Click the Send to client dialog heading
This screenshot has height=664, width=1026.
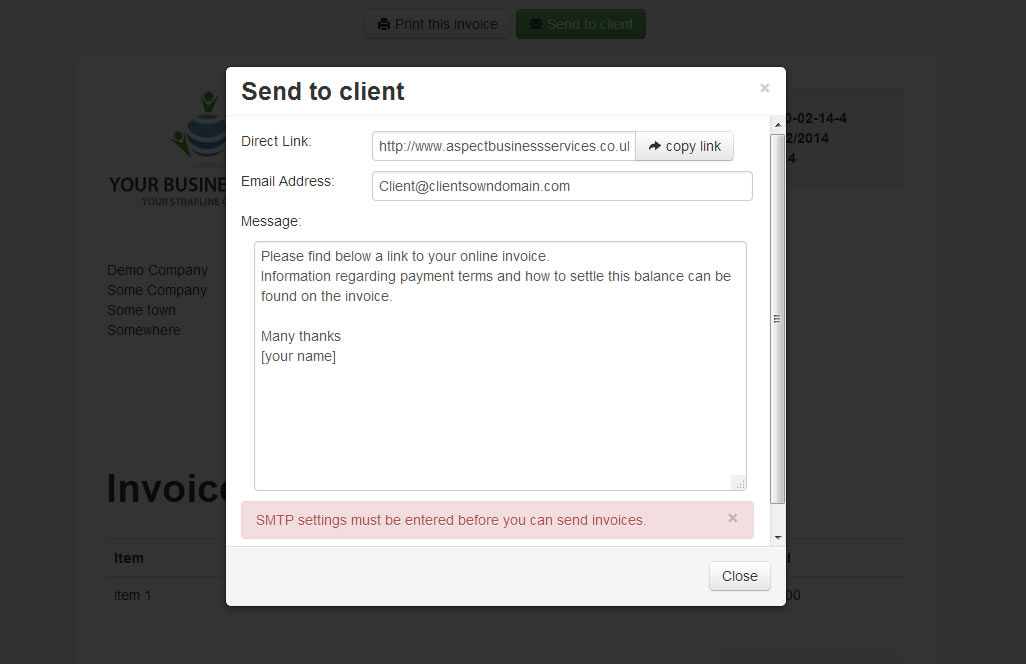pyautogui.click(x=323, y=92)
